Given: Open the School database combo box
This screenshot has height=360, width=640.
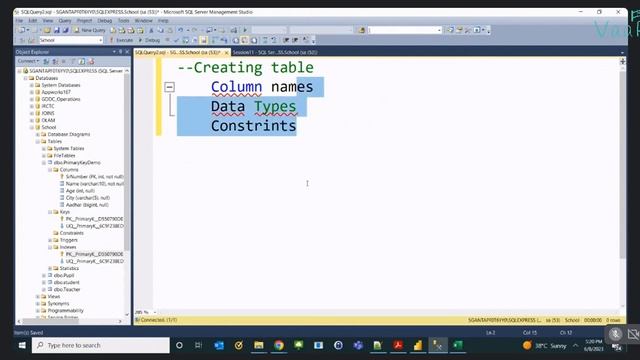Looking at the screenshot, I should click(x=71, y=40).
